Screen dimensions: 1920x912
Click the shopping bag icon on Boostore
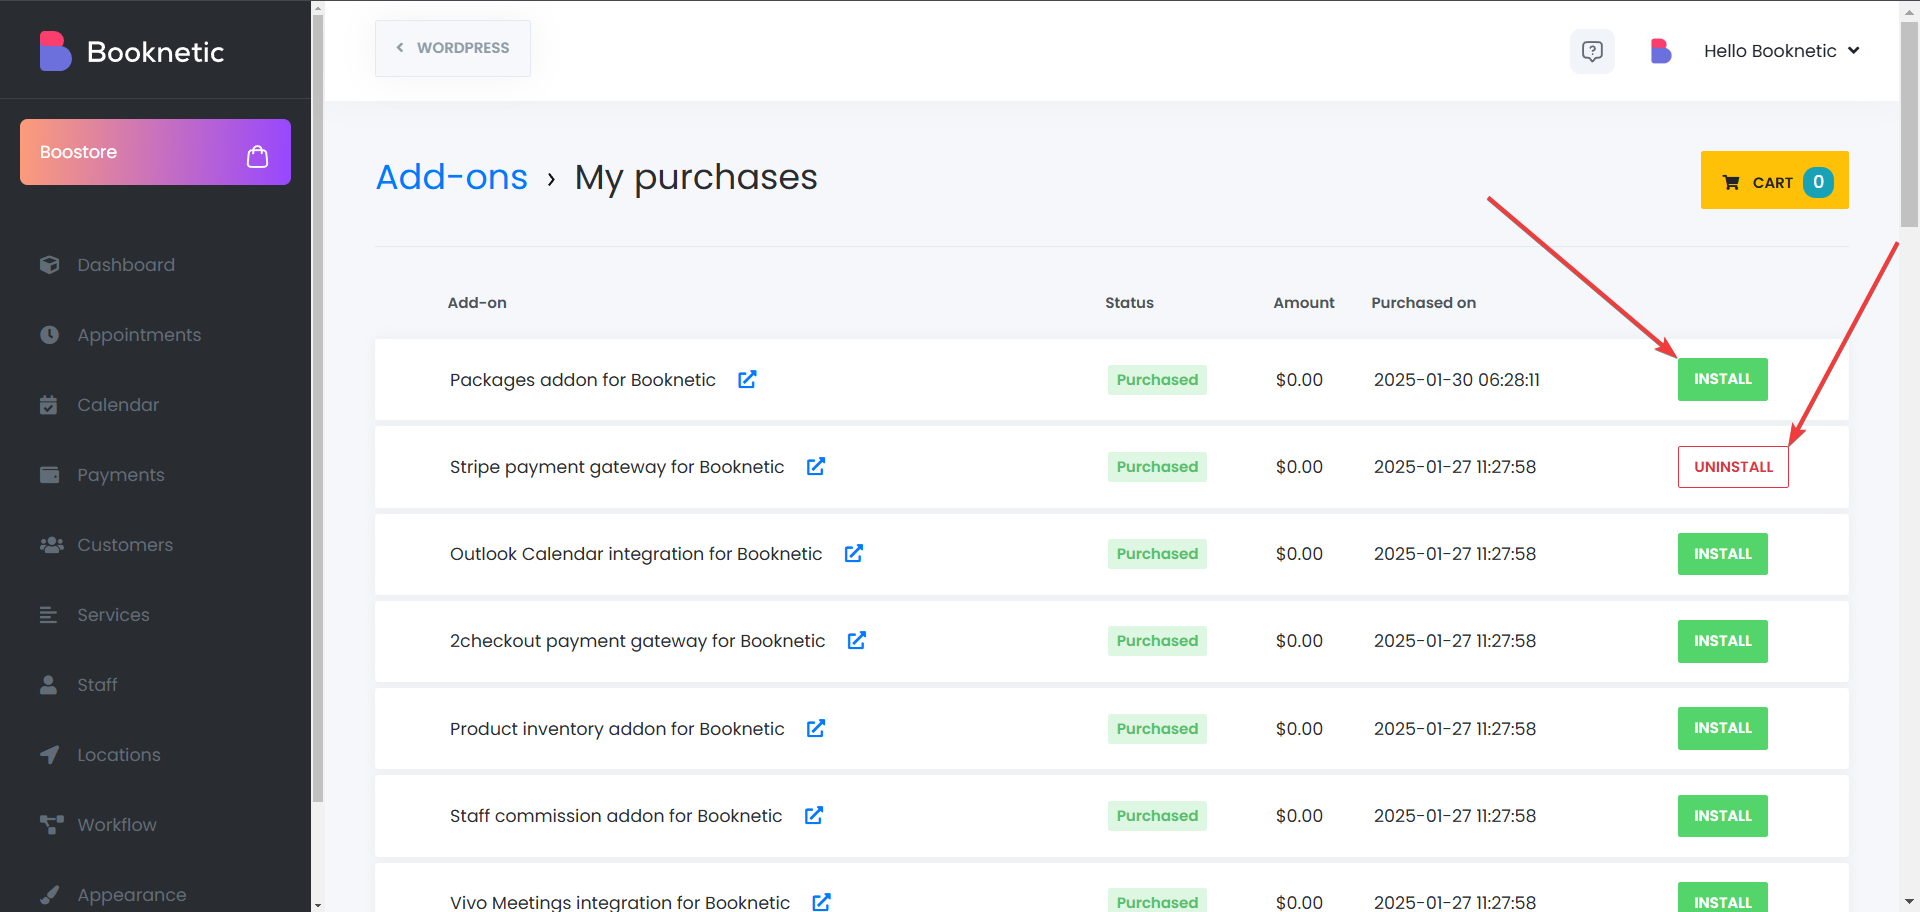[257, 156]
